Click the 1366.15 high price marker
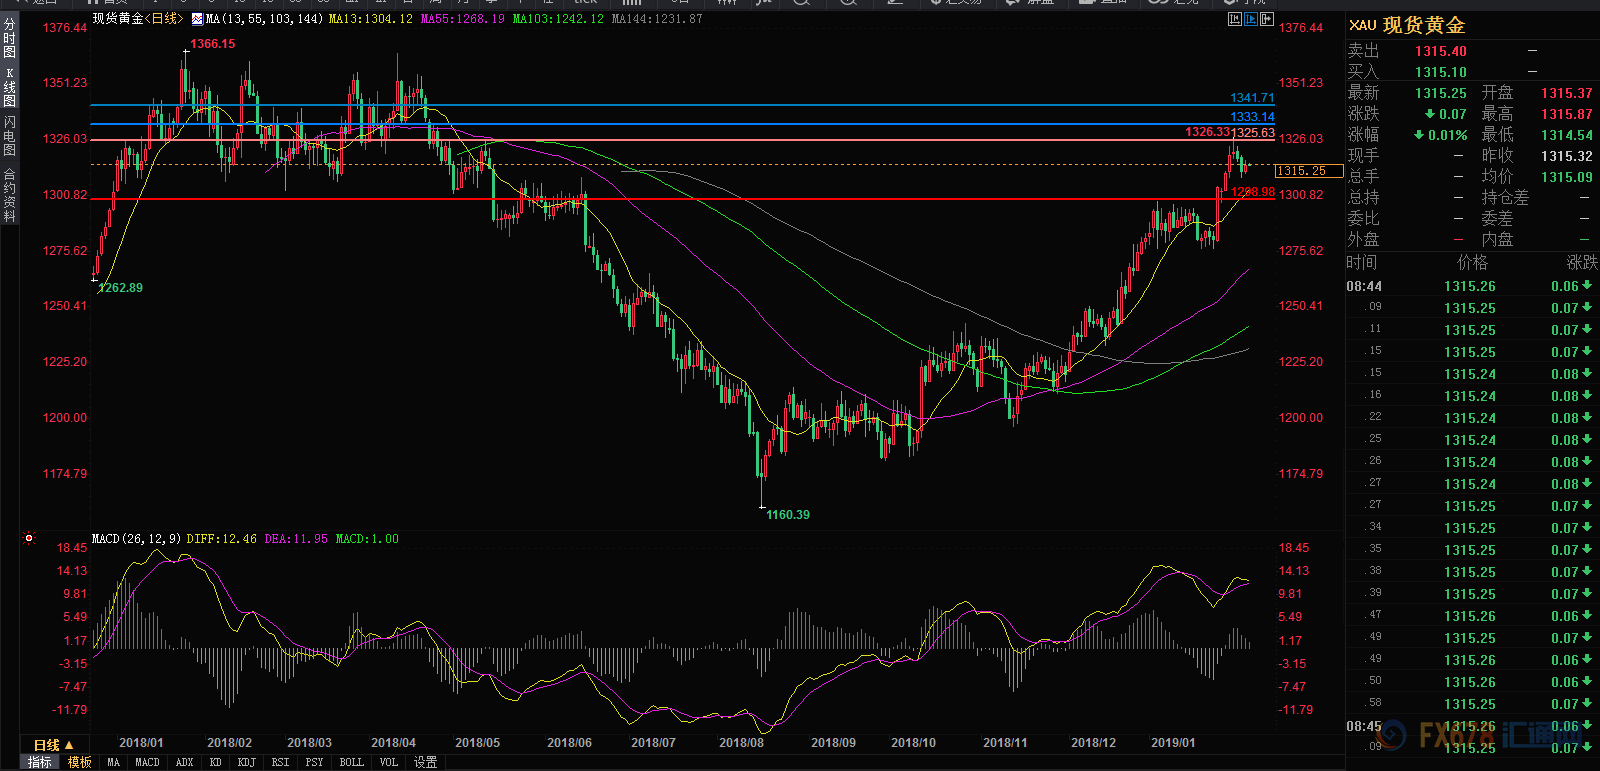 (213, 44)
